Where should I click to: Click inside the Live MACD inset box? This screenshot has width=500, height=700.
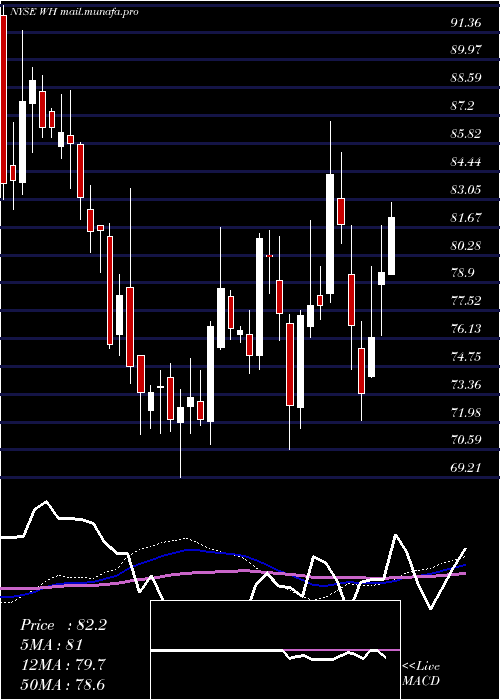pos(275,650)
